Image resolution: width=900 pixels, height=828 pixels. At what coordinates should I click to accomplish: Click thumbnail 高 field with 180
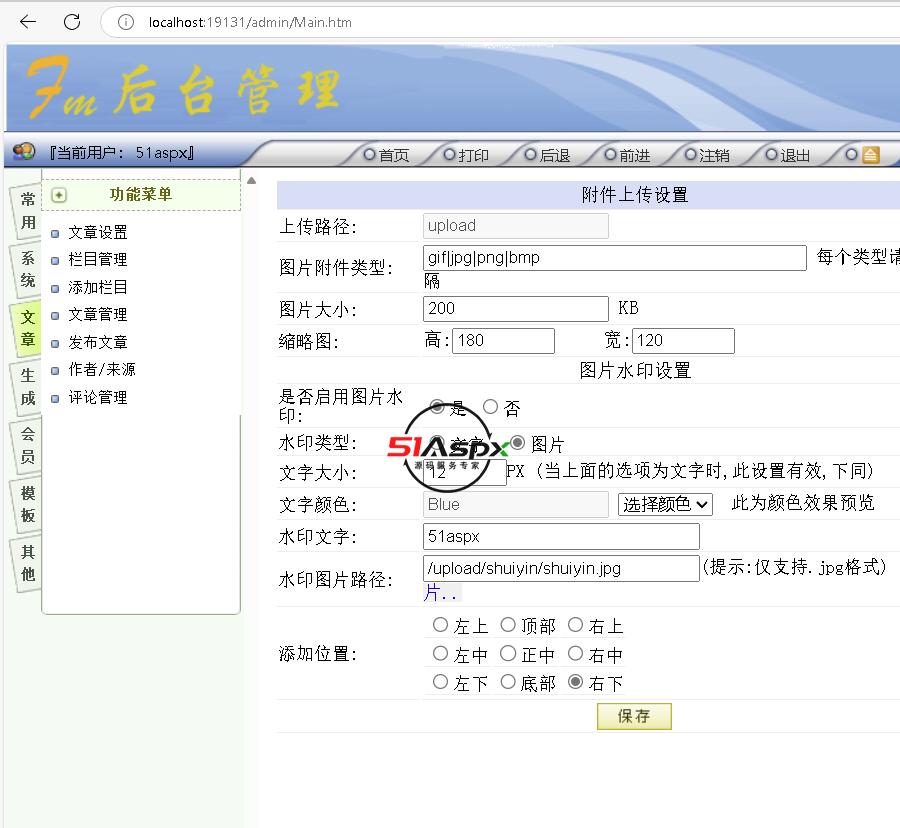click(503, 341)
